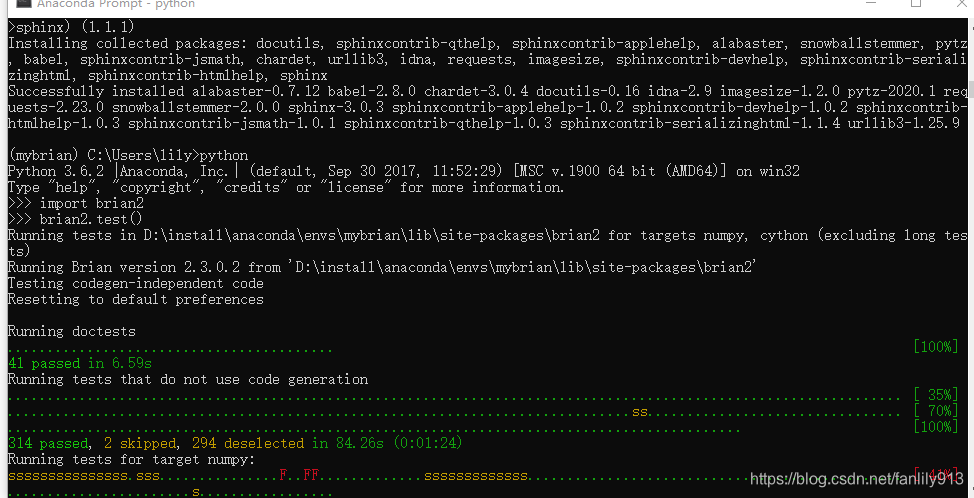Click '314 passed' result text
The width and height of the screenshot is (974, 498).
(47, 443)
